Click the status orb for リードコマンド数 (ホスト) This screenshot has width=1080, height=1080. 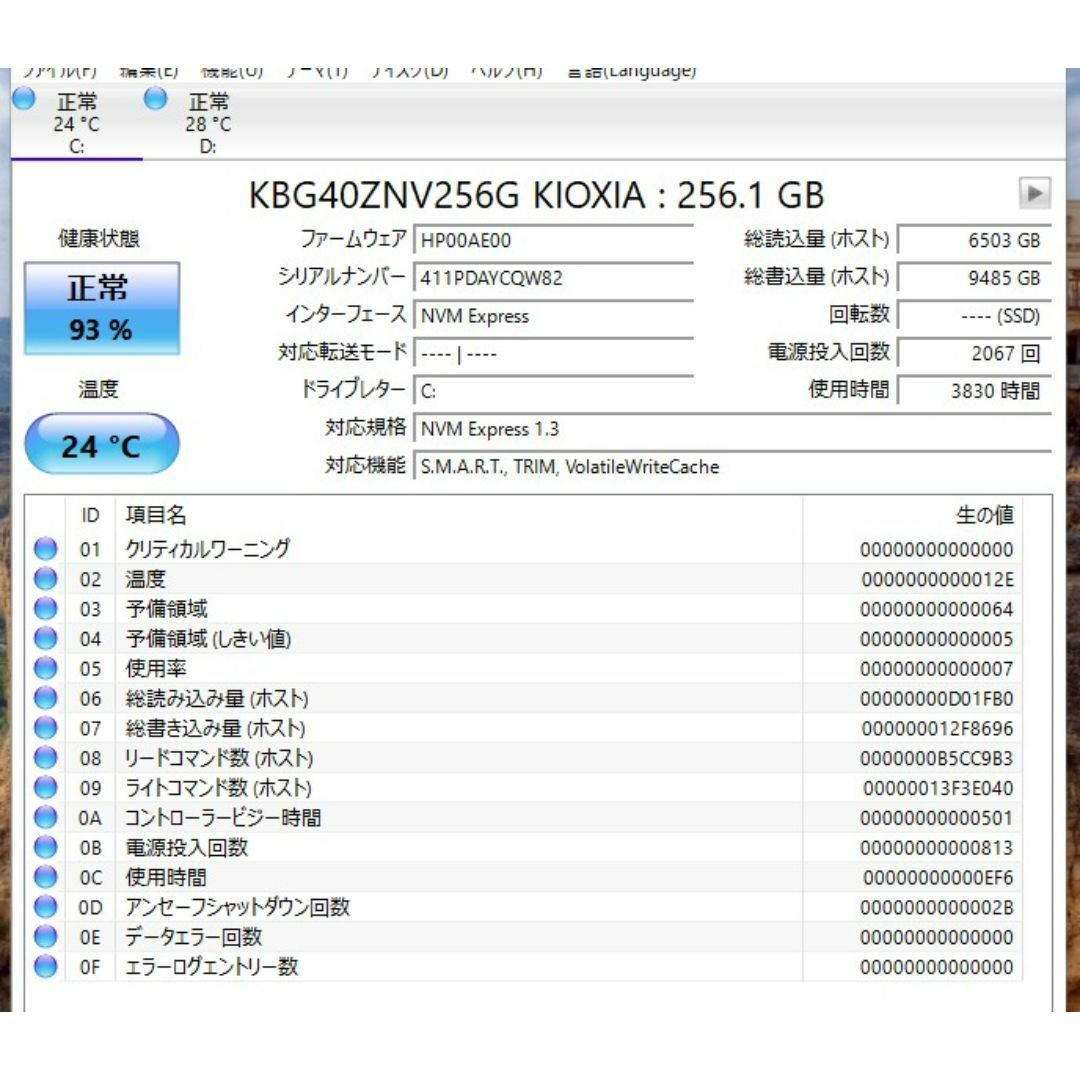(x=45, y=758)
